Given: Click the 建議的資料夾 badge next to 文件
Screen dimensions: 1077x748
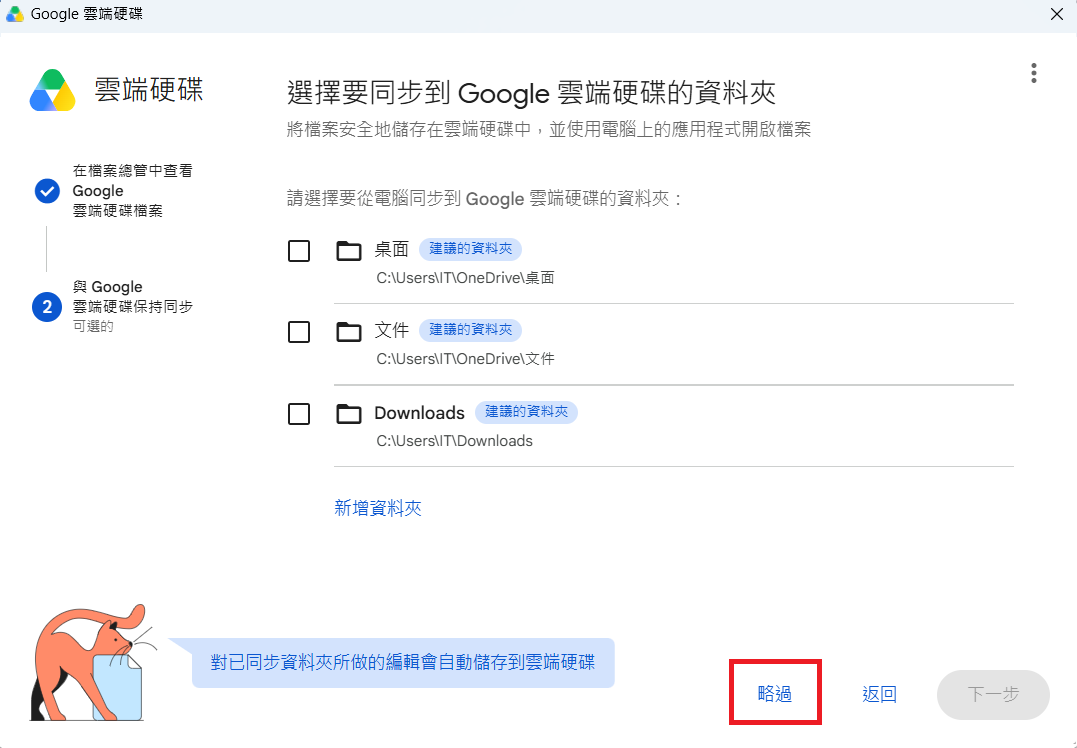Looking at the screenshot, I should (471, 330).
